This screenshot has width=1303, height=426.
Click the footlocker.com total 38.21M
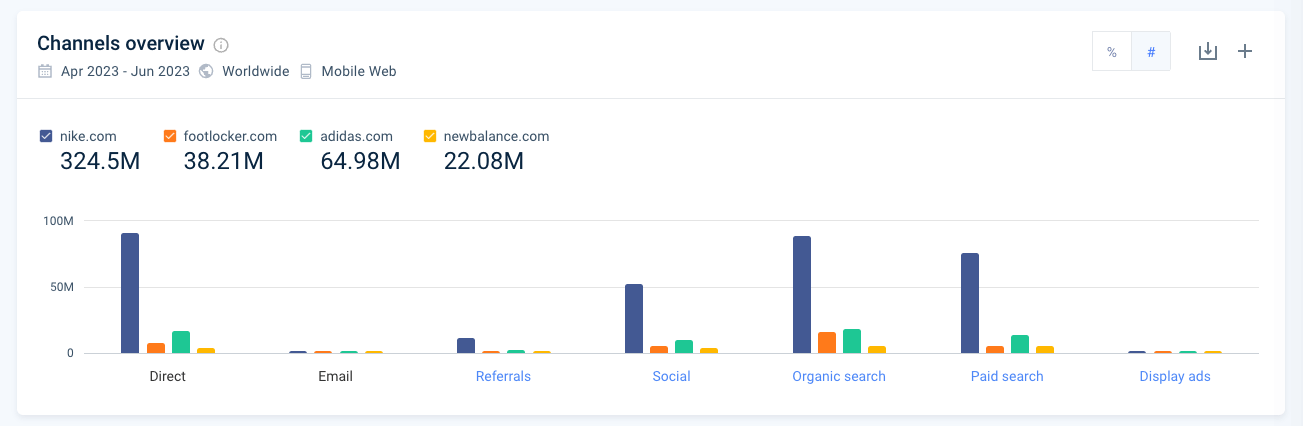pyautogui.click(x=223, y=160)
